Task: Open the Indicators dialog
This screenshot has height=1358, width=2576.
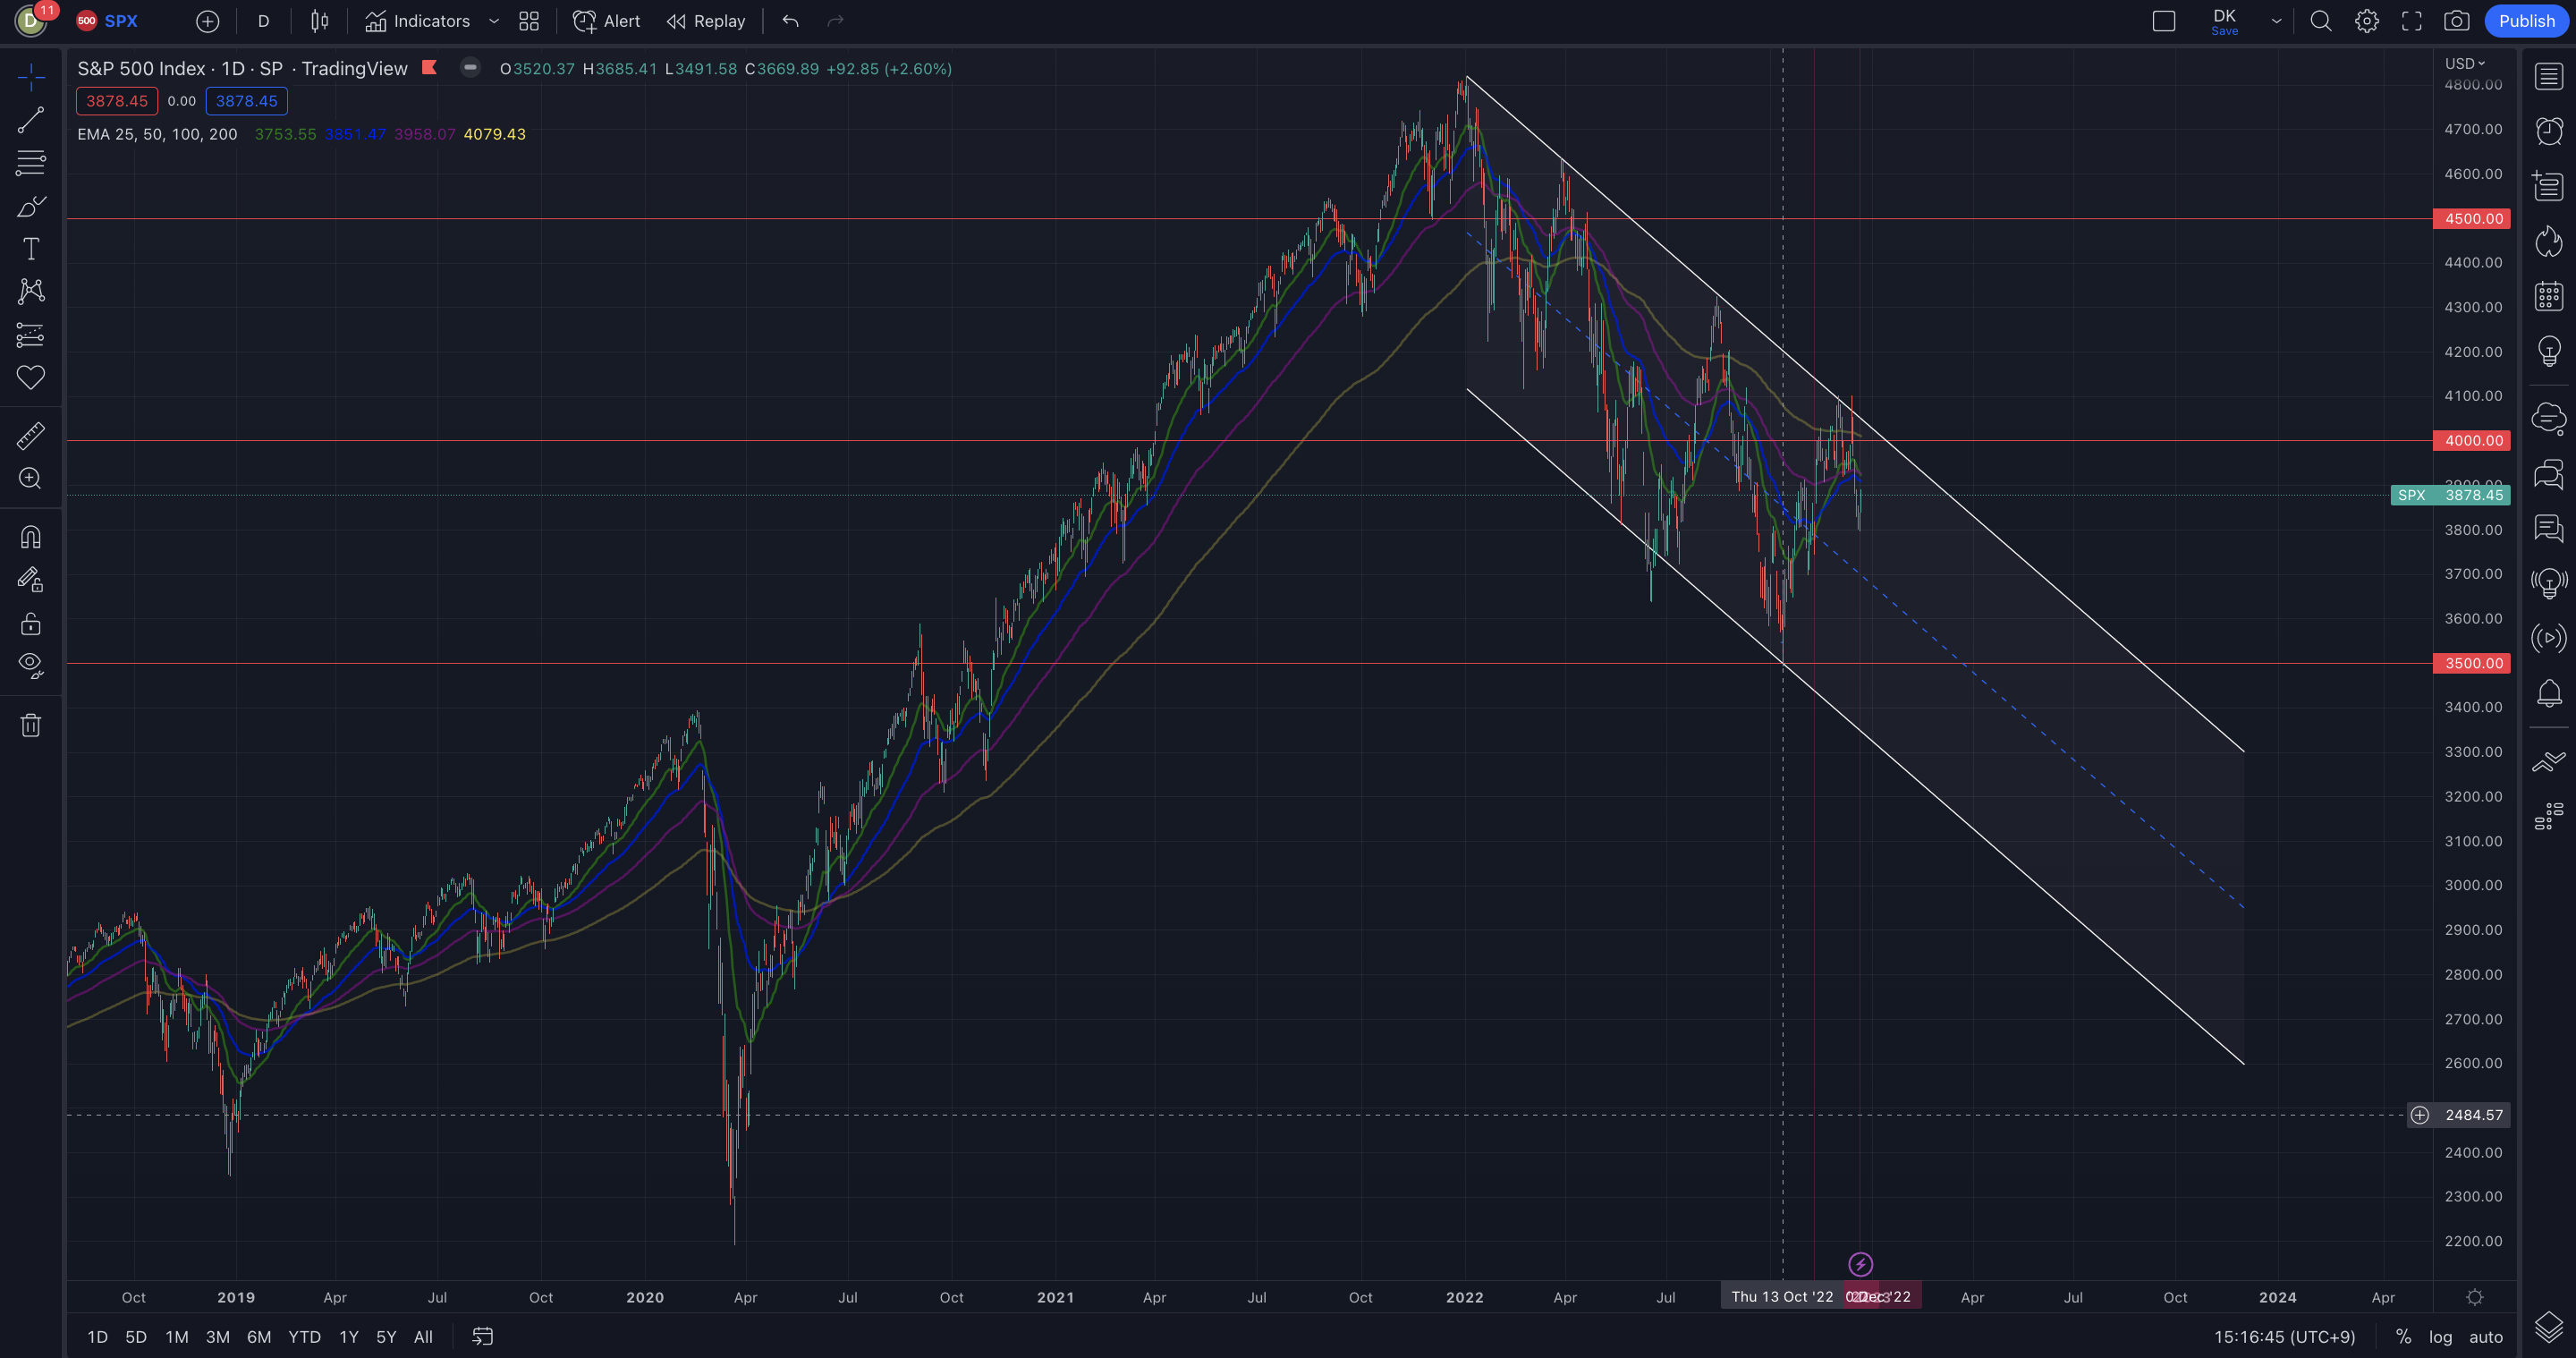Action: 417,21
